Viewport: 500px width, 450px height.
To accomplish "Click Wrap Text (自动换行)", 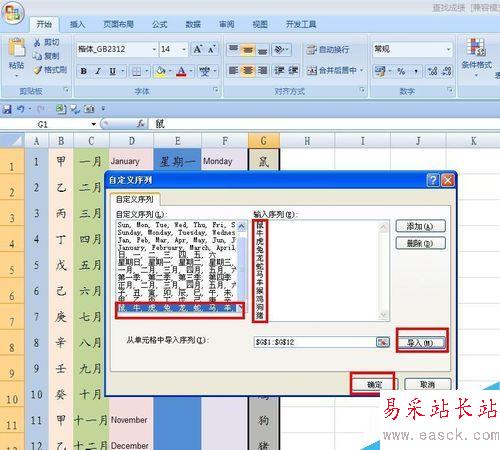I will click(x=328, y=50).
